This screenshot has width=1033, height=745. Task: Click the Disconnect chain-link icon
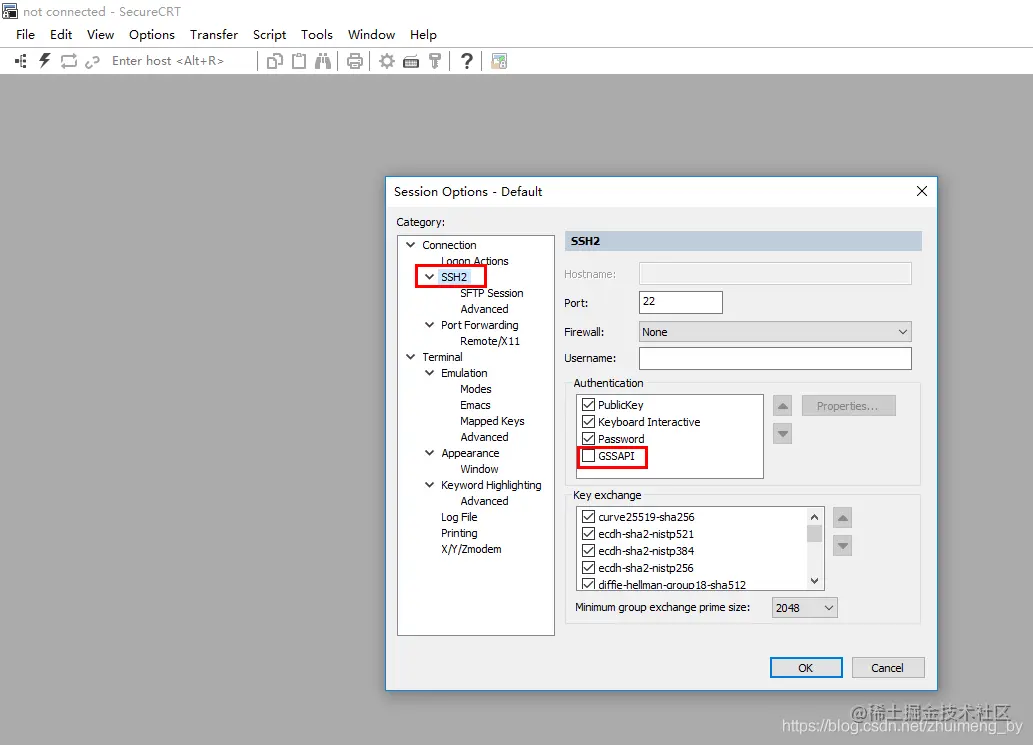tap(92, 61)
